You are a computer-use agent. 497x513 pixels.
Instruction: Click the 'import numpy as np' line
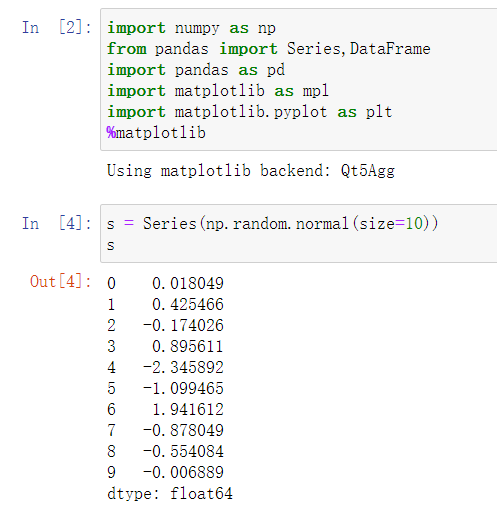(x=191, y=28)
